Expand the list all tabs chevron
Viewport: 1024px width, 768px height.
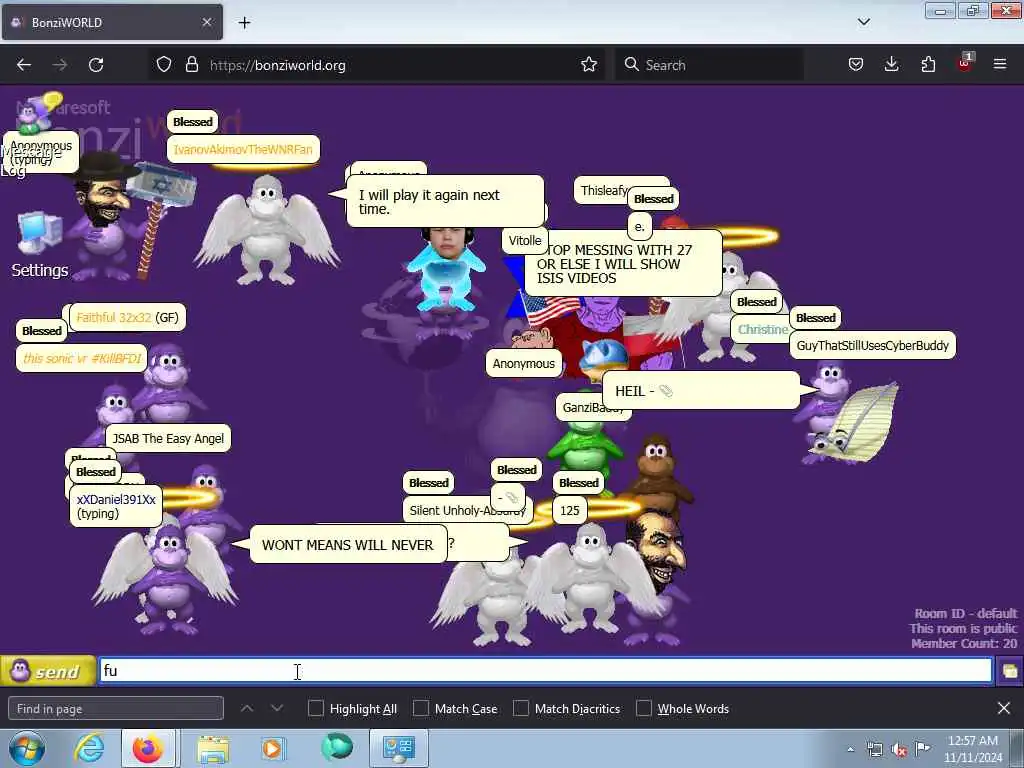[x=863, y=22]
